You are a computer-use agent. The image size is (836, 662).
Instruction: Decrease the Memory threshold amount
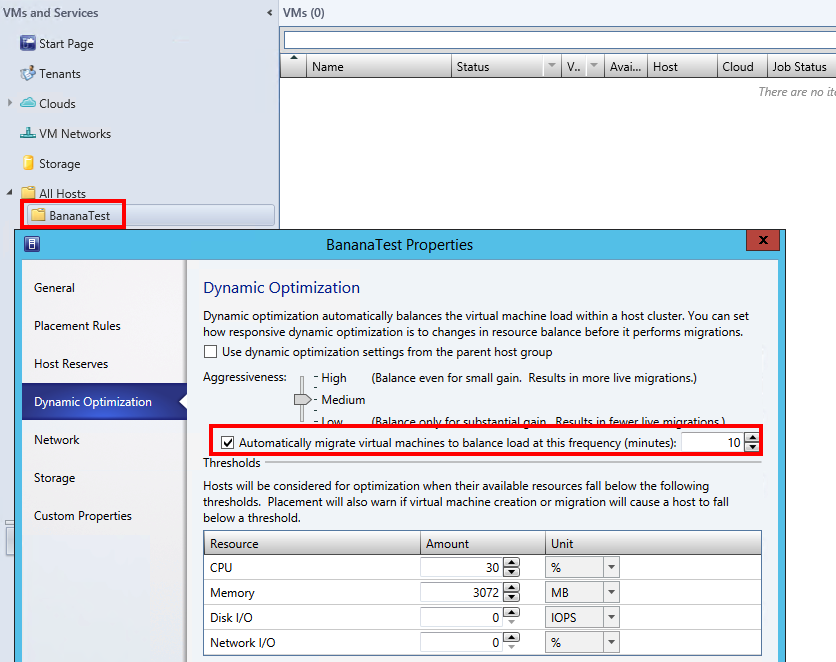click(x=511, y=597)
